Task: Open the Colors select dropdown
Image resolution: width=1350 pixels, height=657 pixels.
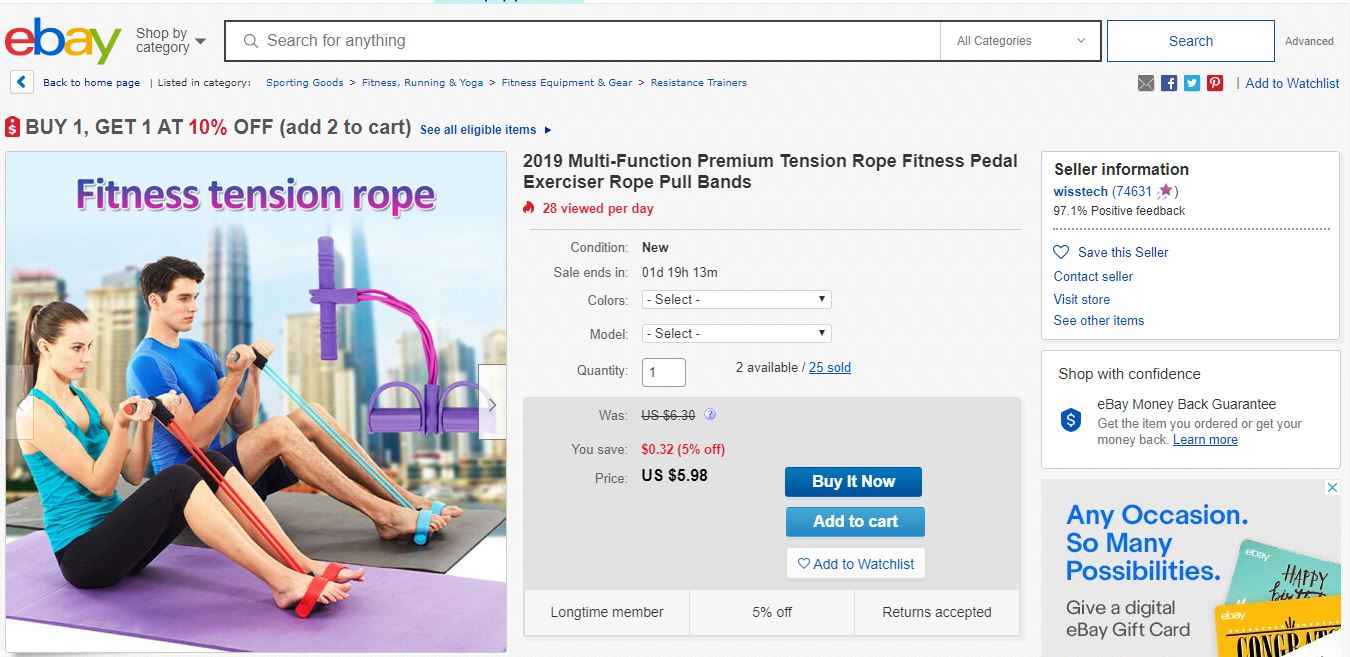Action: [x=737, y=299]
